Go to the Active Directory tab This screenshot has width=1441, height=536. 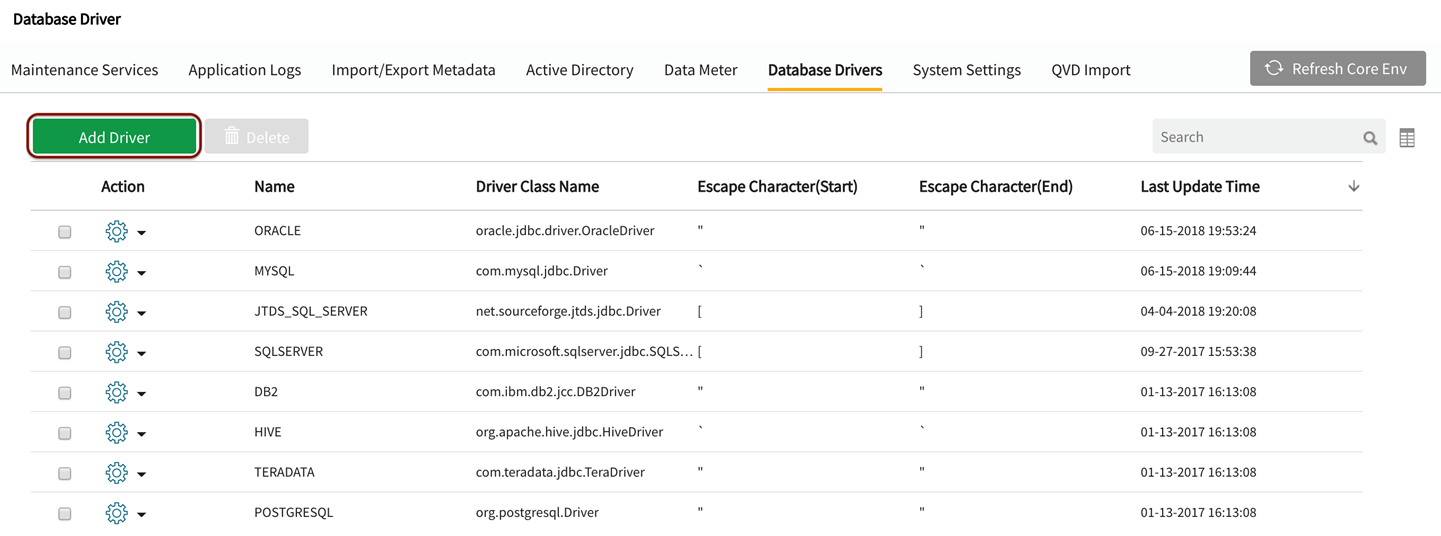(x=580, y=70)
